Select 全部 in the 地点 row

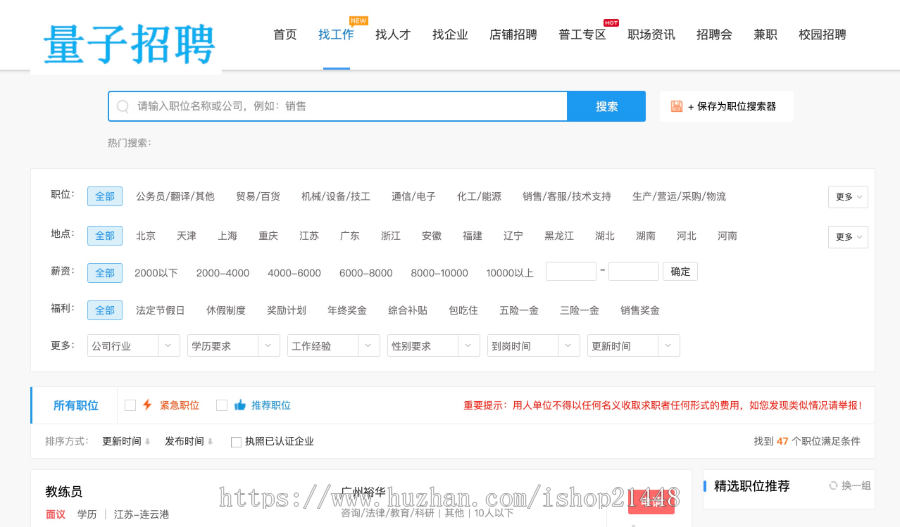pyautogui.click(x=104, y=236)
